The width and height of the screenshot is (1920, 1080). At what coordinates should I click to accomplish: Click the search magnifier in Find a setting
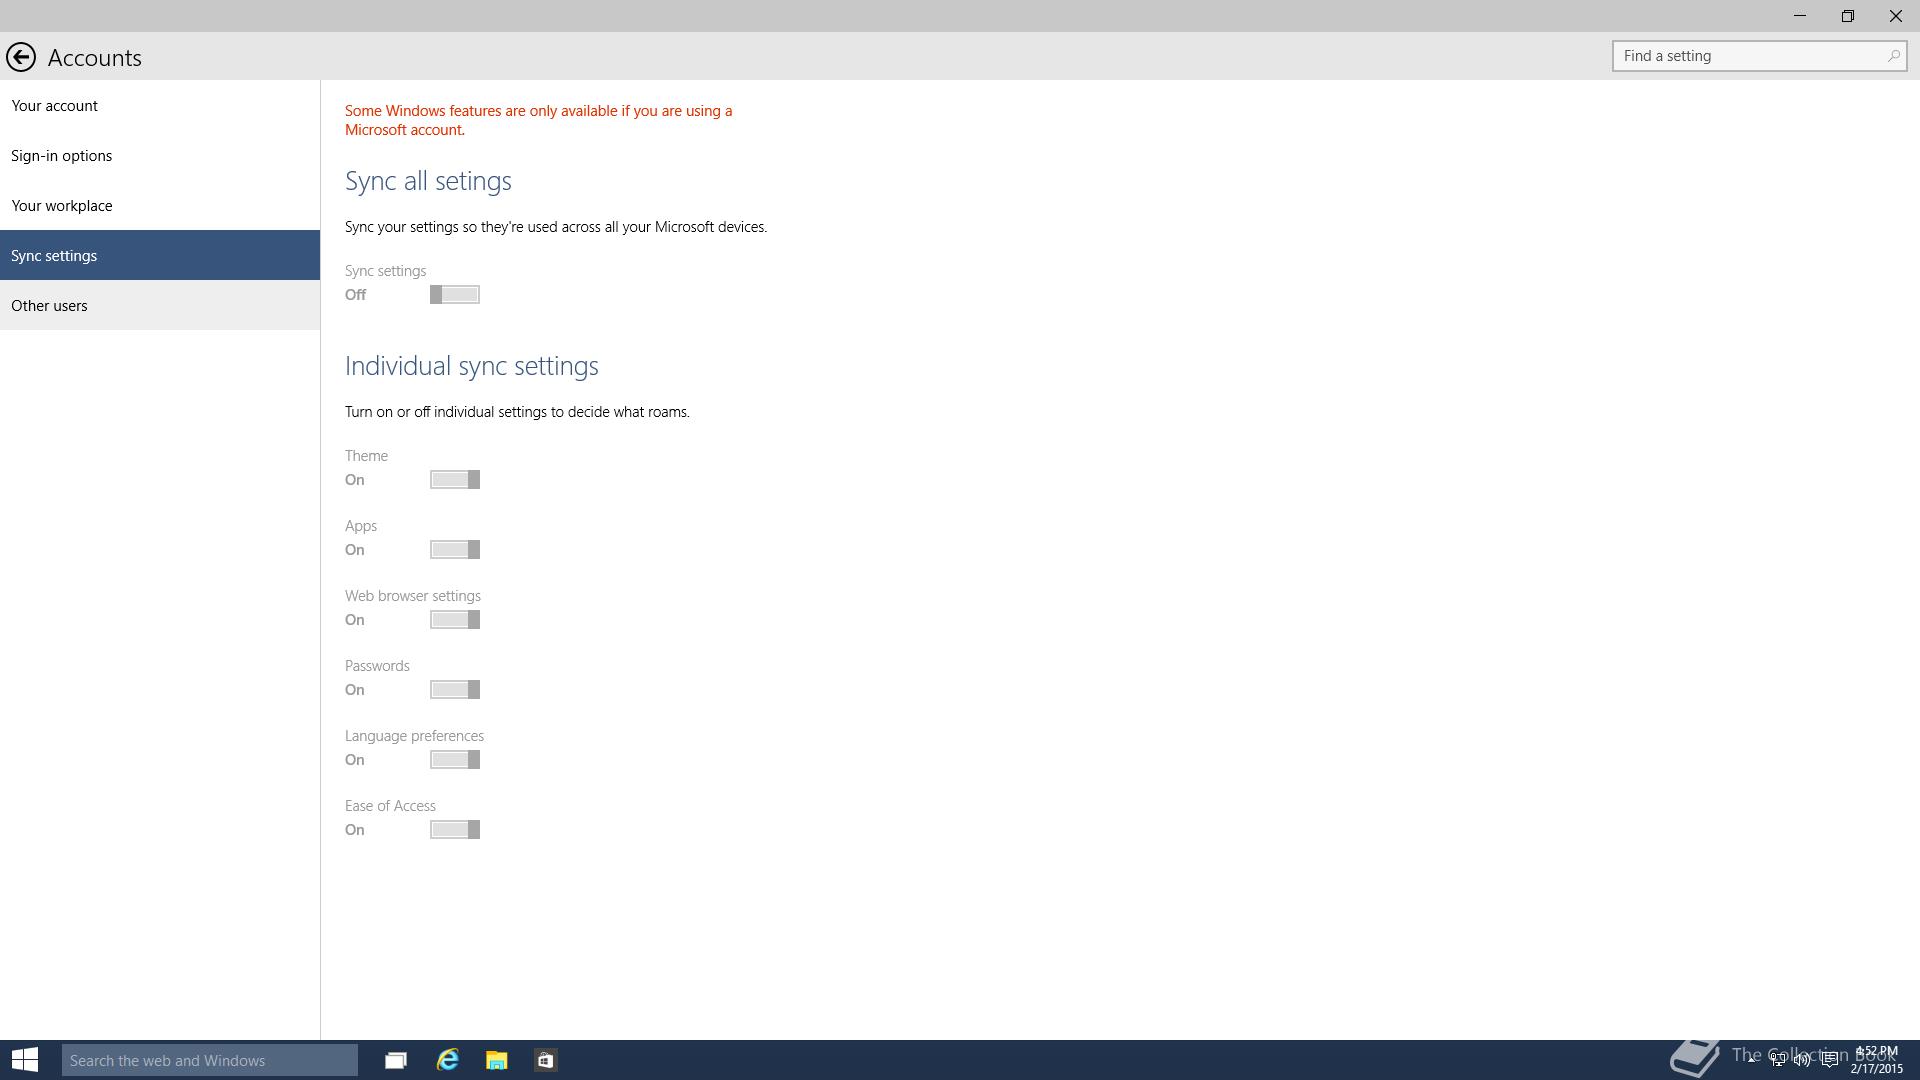coord(1893,56)
